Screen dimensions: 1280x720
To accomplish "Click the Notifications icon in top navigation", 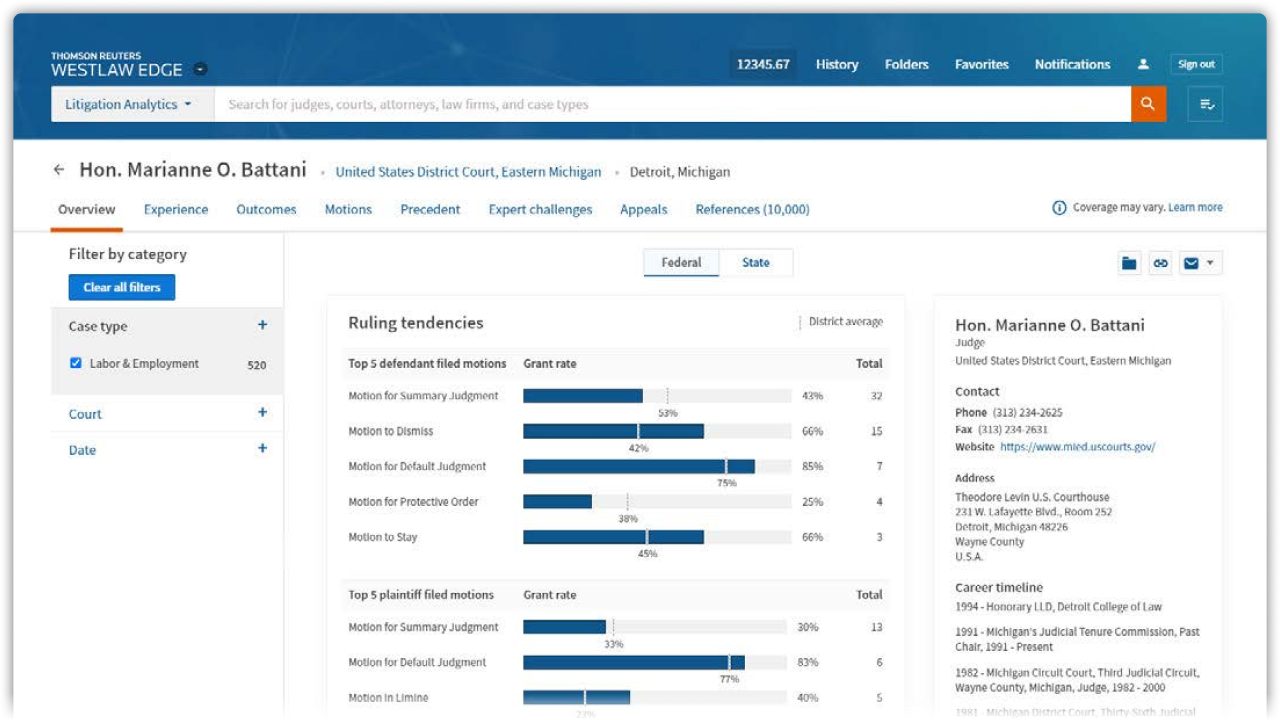I will click(1072, 64).
